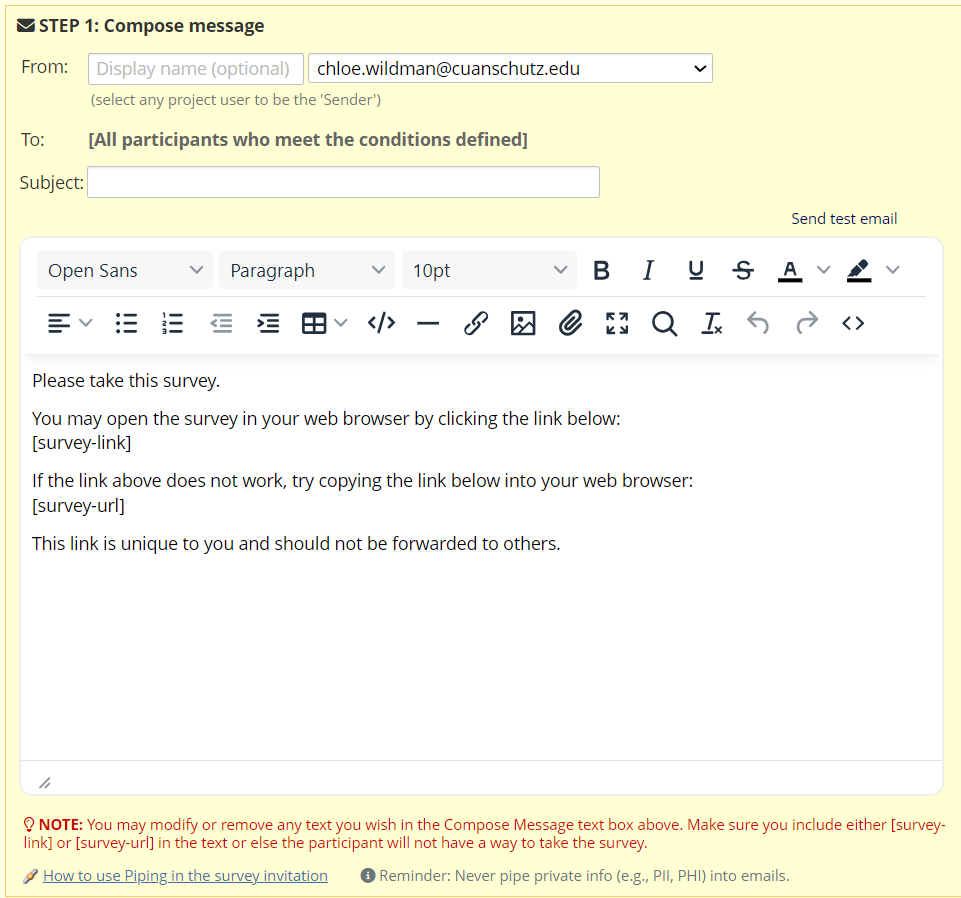Attach a file using the paperclip icon

[570, 322]
